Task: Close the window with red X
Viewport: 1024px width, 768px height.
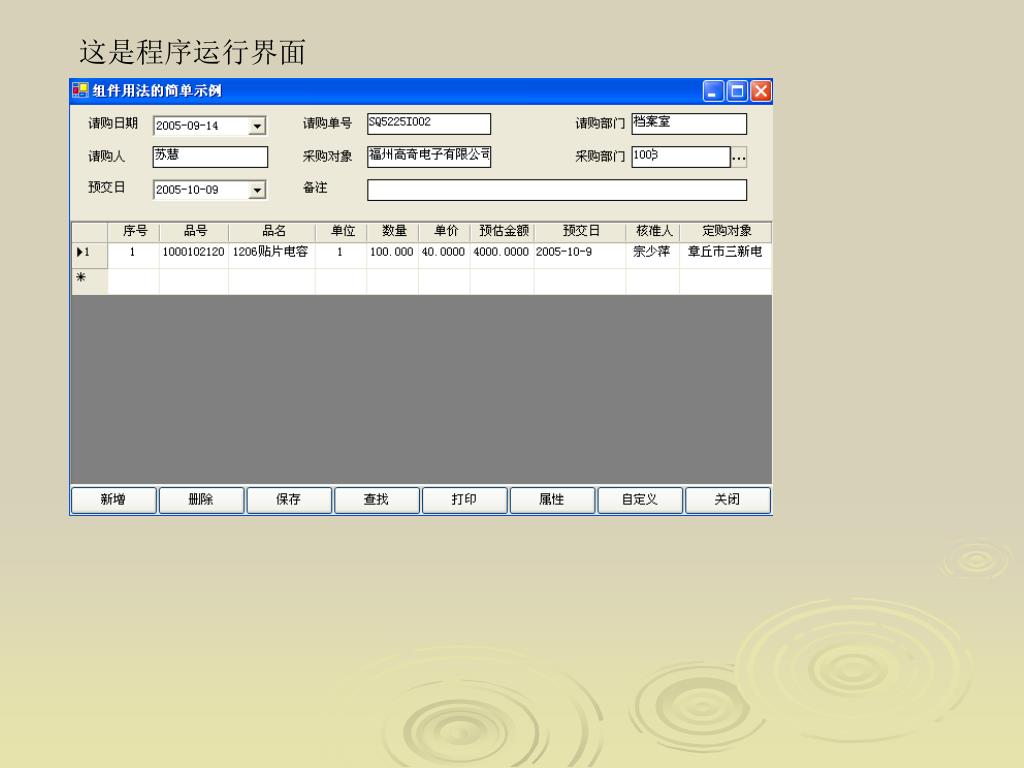Action: click(x=761, y=91)
